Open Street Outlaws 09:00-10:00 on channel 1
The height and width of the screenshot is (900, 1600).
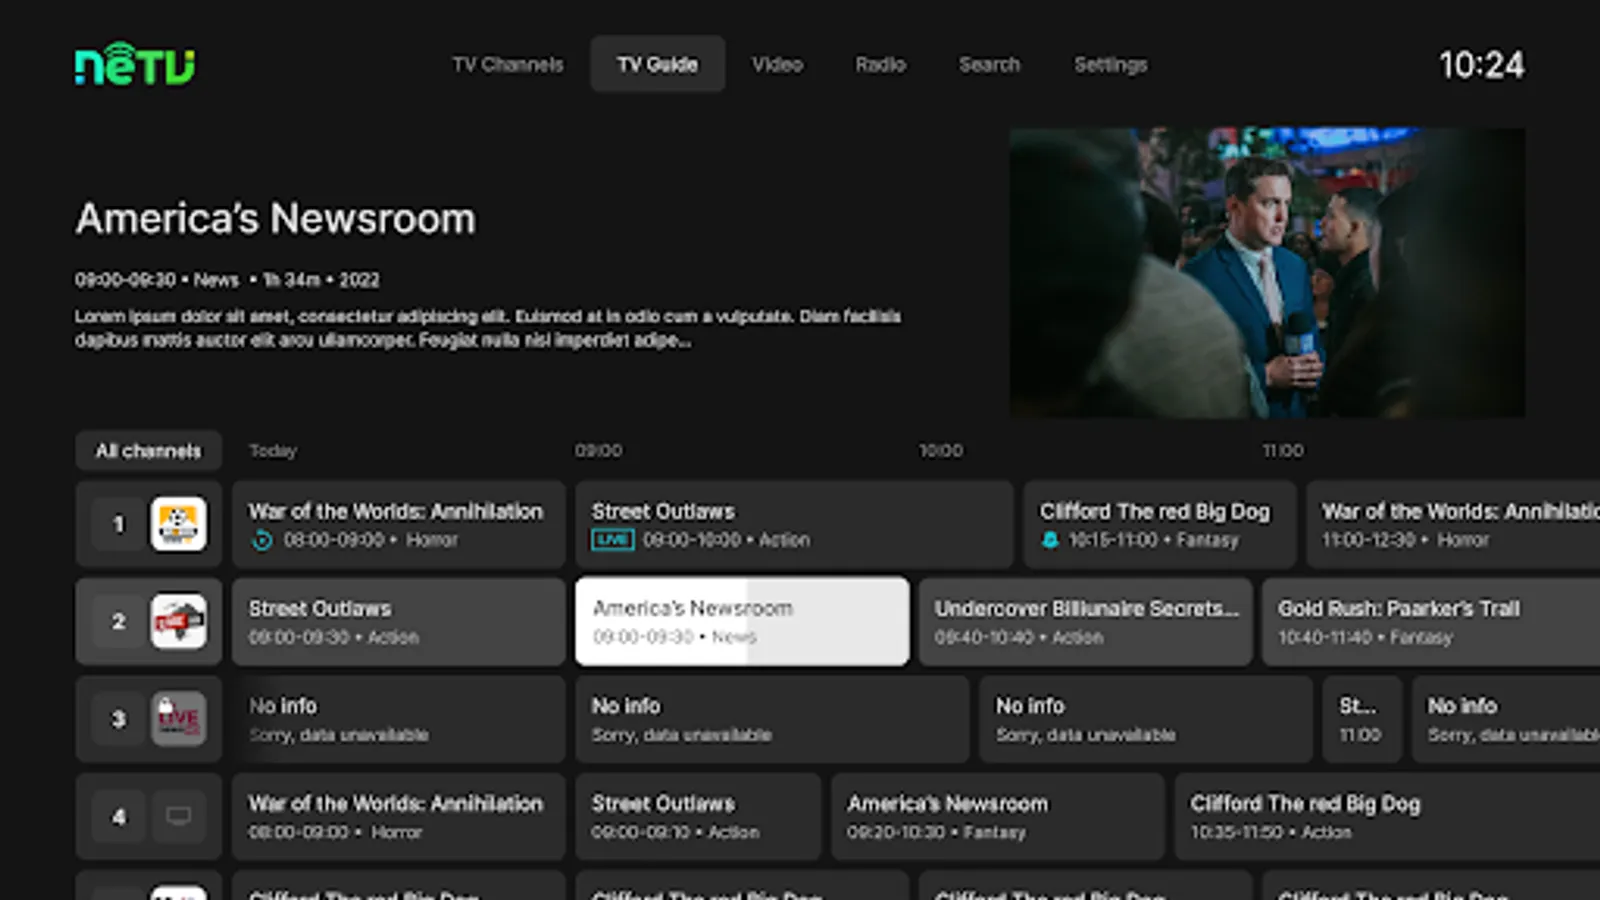coord(794,524)
